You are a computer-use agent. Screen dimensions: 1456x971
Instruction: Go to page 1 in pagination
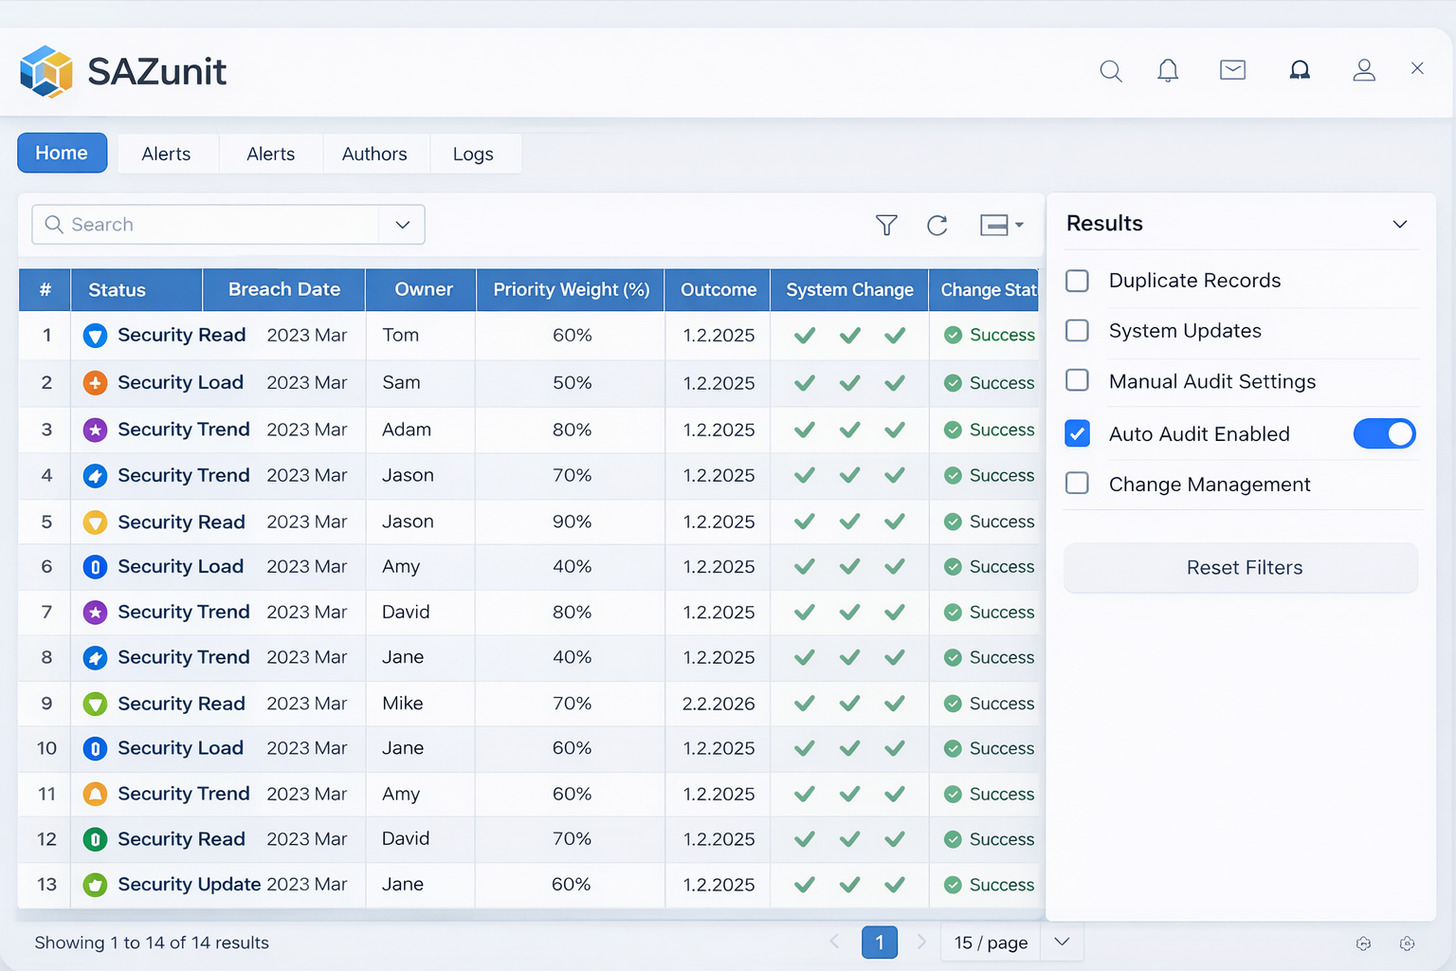[879, 942]
